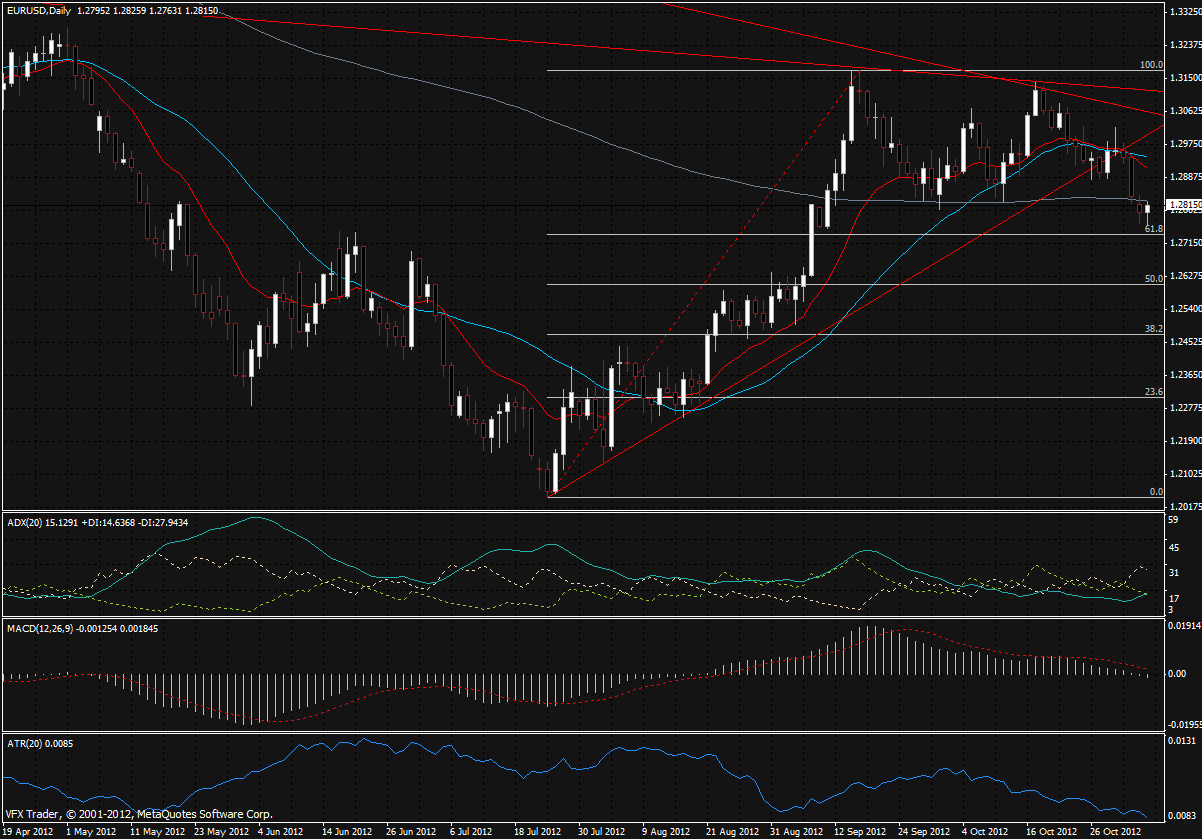The image size is (1202, 839).
Task: Click the Fibonacci 0.0 level label
Action: 1156,491
